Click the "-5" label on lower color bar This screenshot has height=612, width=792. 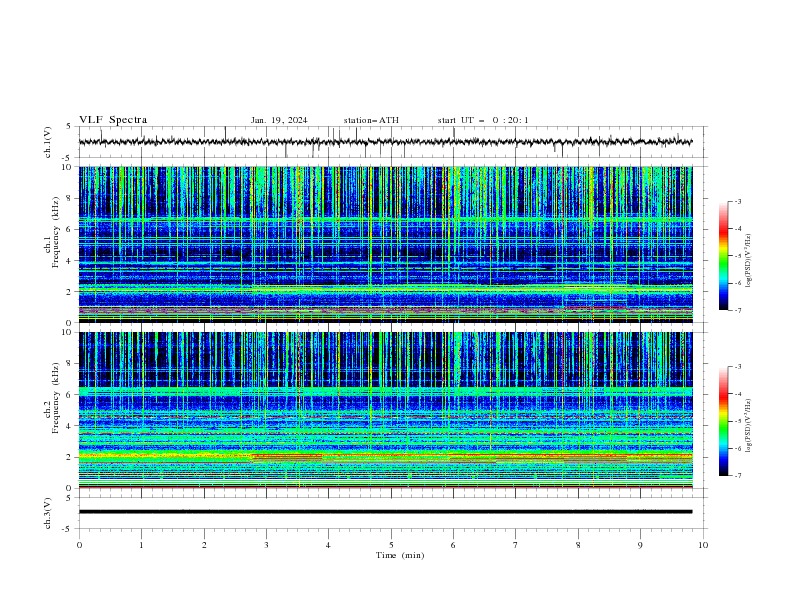[738, 421]
